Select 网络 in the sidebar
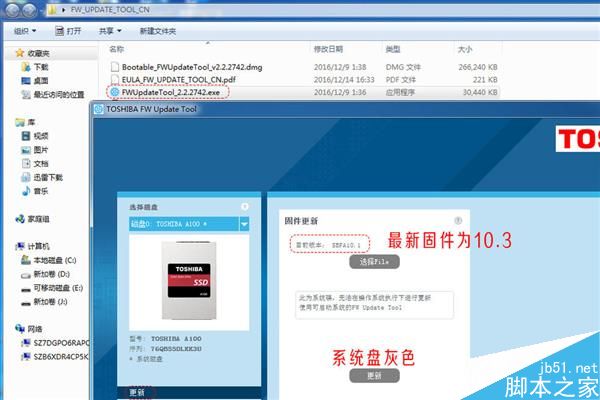Viewport: 600px width, 400px height. click(x=29, y=329)
